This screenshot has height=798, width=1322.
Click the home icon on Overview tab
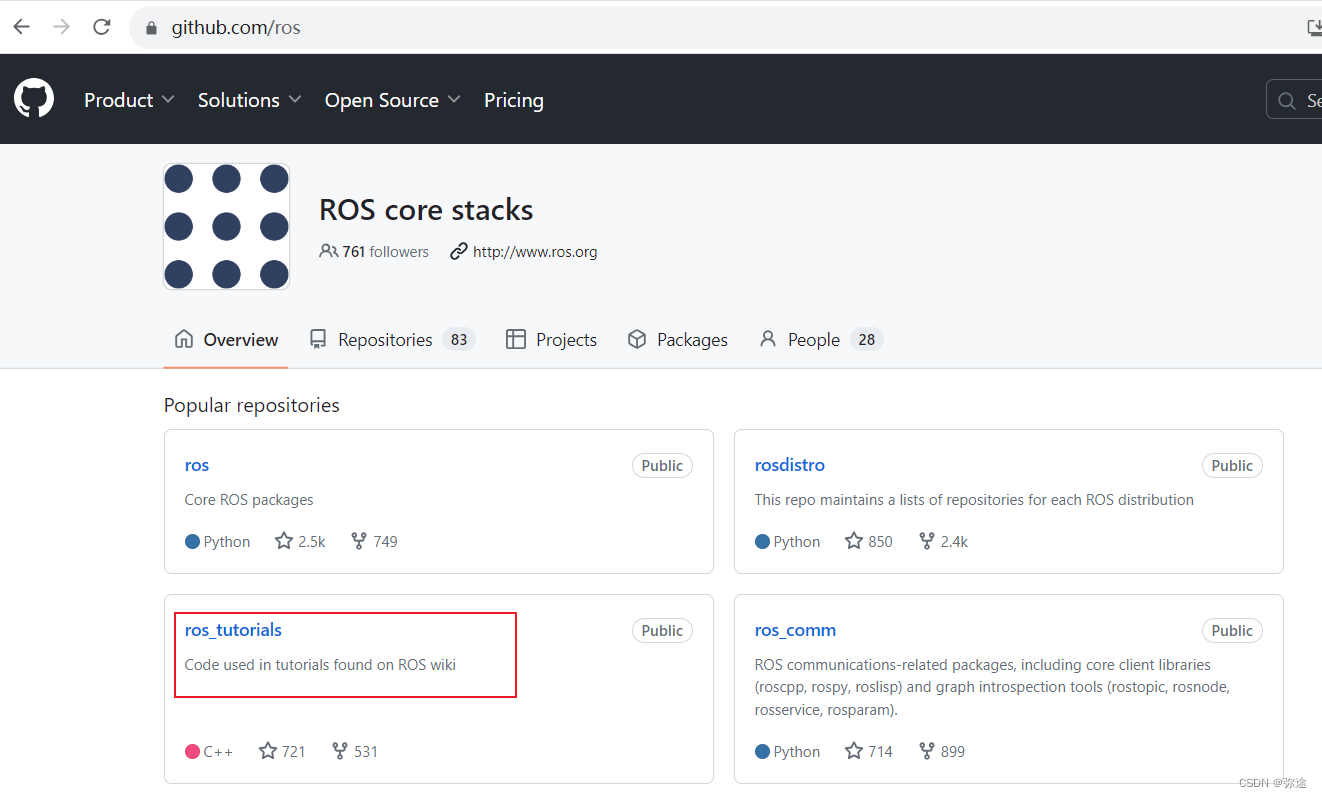click(184, 339)
